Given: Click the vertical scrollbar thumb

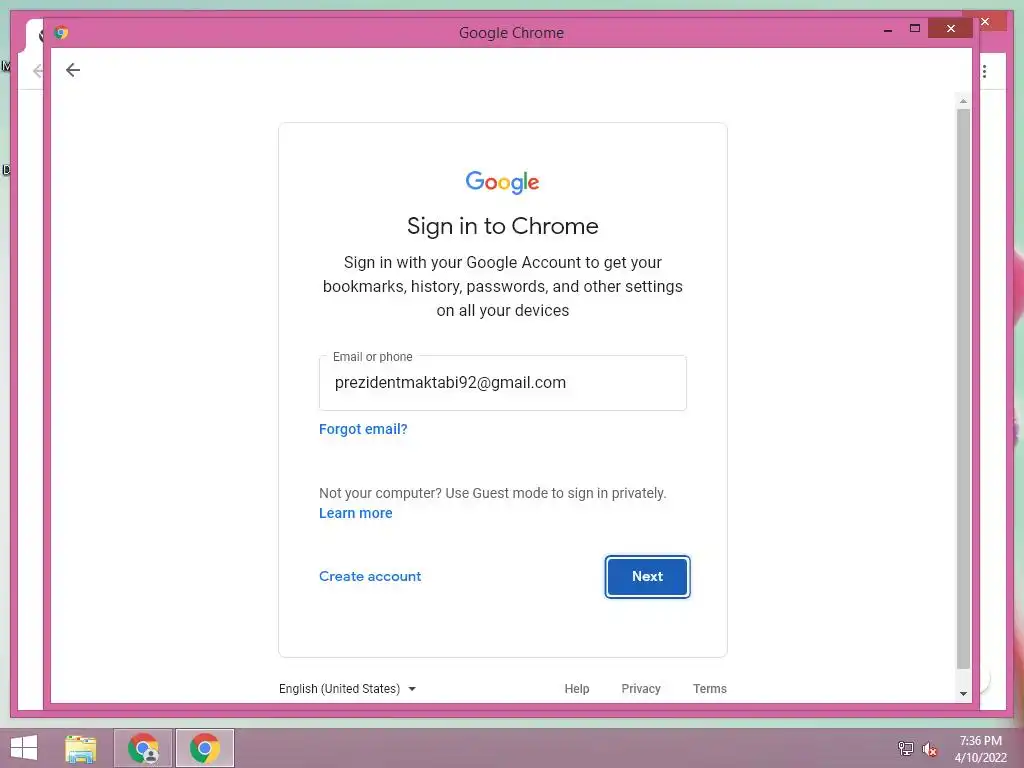Looking at the screenshot, I should (x=963, y=389).
